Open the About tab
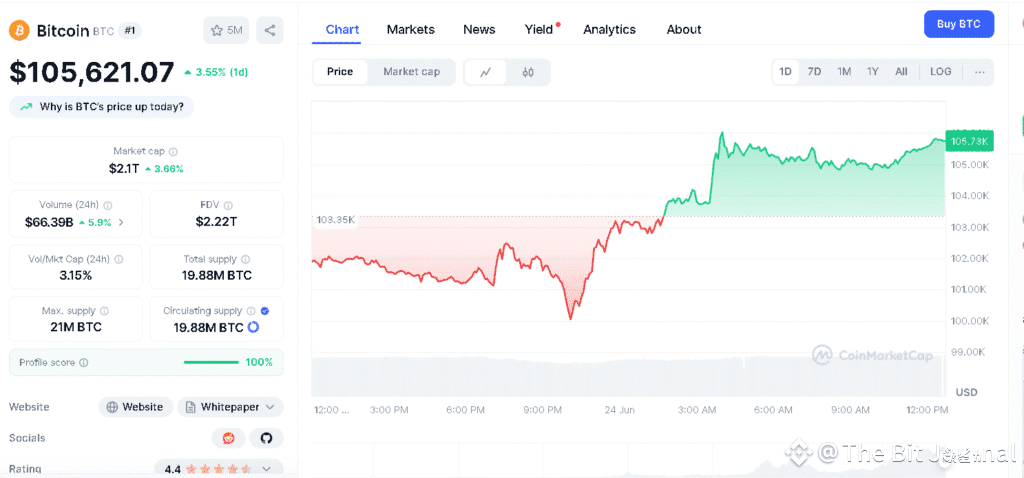Viewport: 1024px width, 478px height. click(x=684, y=29)
